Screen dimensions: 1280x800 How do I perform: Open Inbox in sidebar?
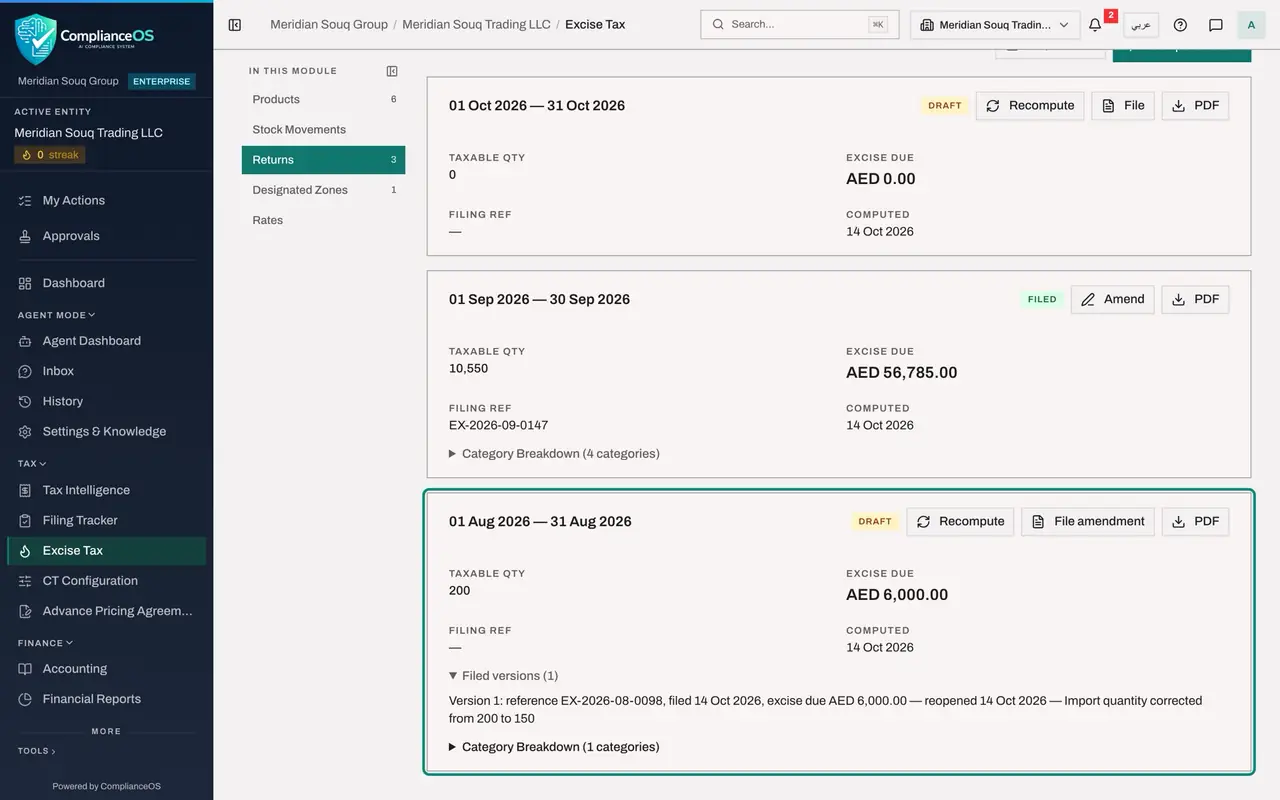[106, 371]
